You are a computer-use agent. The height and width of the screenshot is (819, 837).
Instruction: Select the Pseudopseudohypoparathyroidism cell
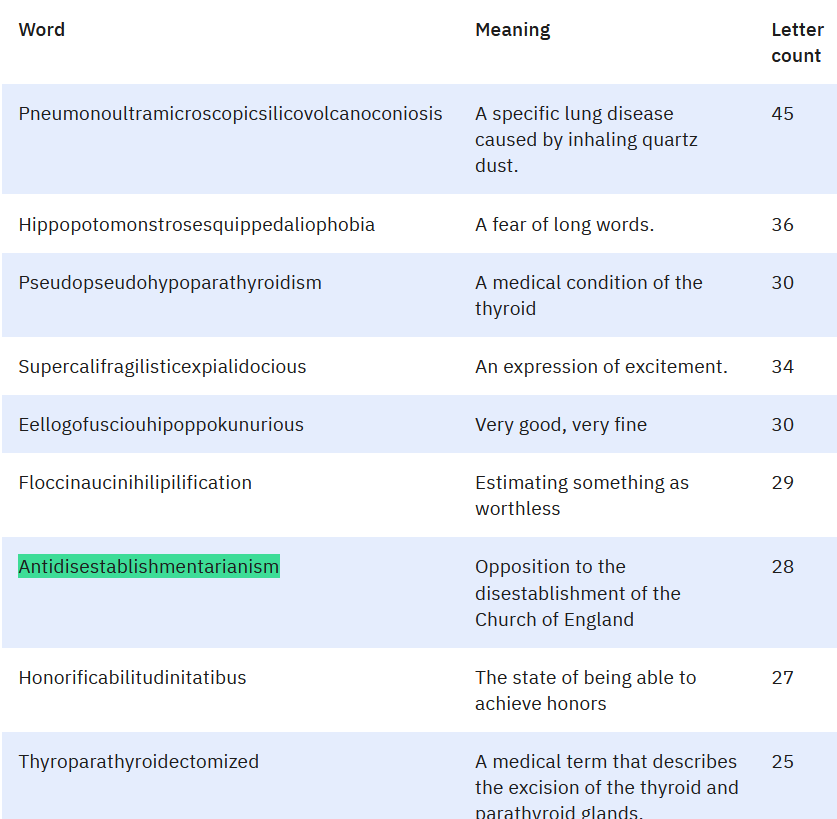[x=170, y=283]
